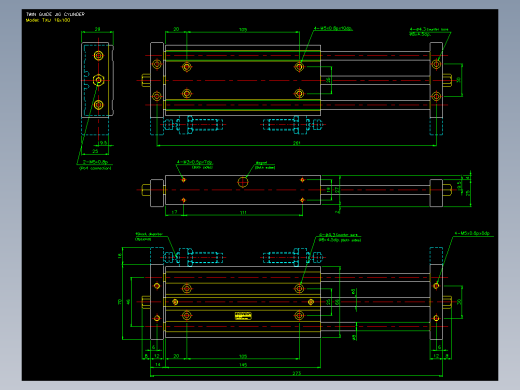Screen dimensions: 520x390
Task: Click the 28 width dimension above side view
Action: (x=97, y=29)
